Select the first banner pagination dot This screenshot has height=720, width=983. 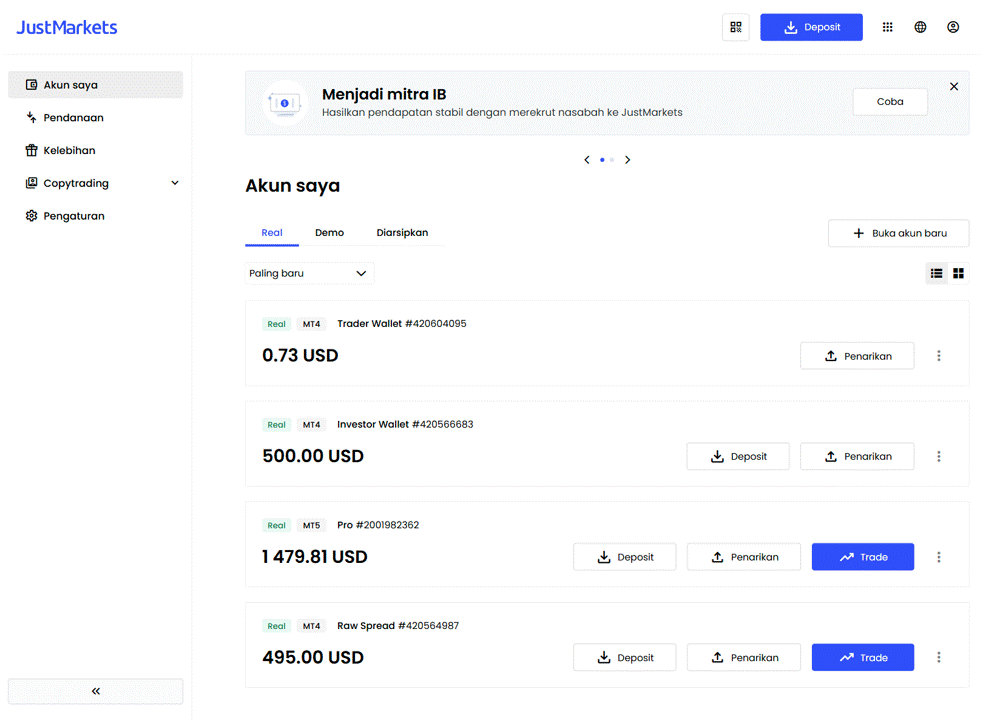click(x=602, y=160)
